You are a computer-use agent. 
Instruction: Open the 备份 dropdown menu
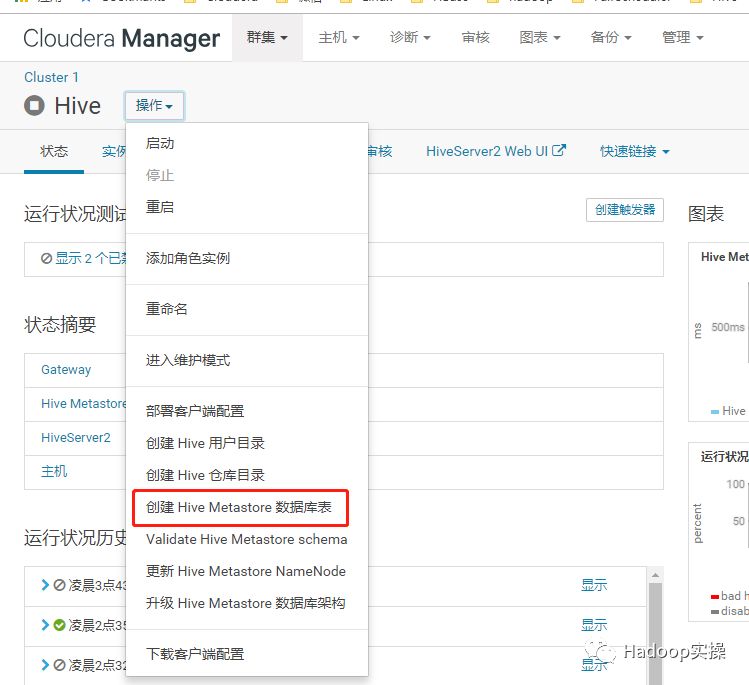(x=611, y=37)
